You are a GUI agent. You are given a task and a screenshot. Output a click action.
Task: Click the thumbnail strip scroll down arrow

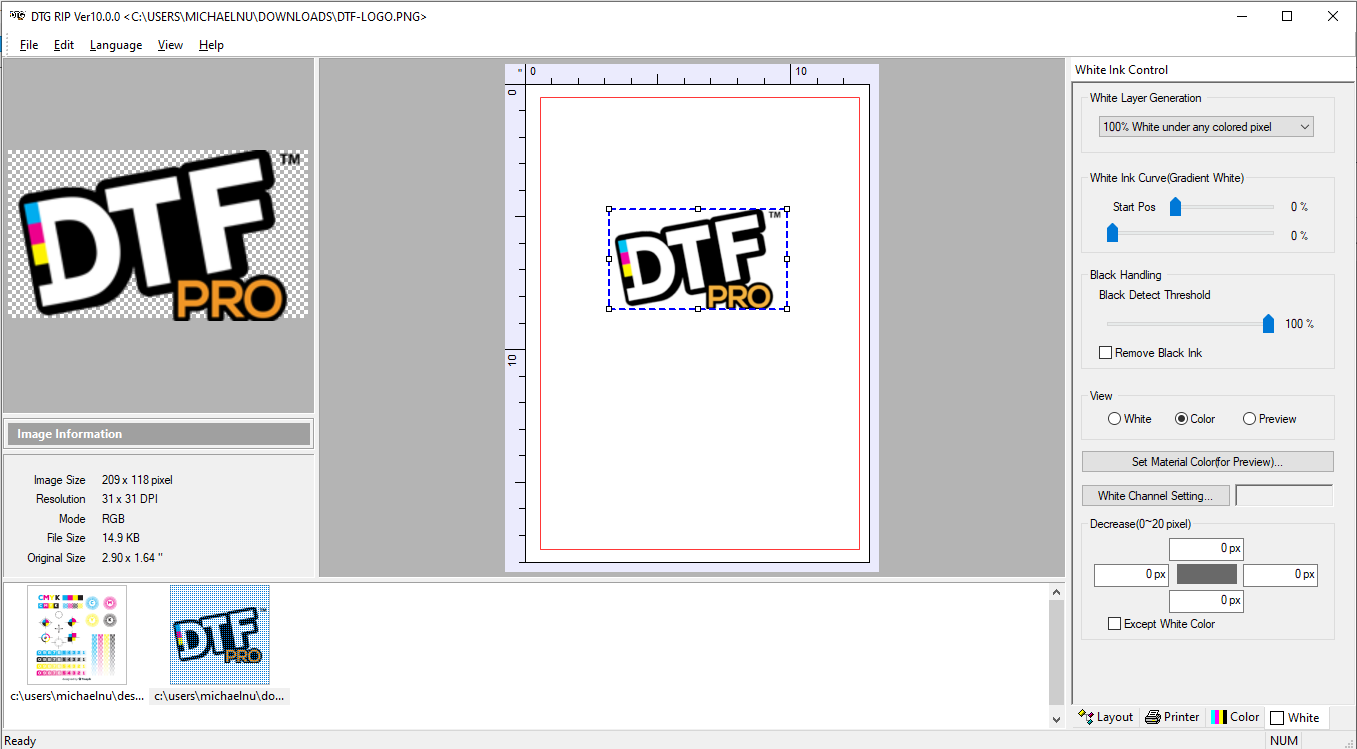click(x=1057, y=719)
